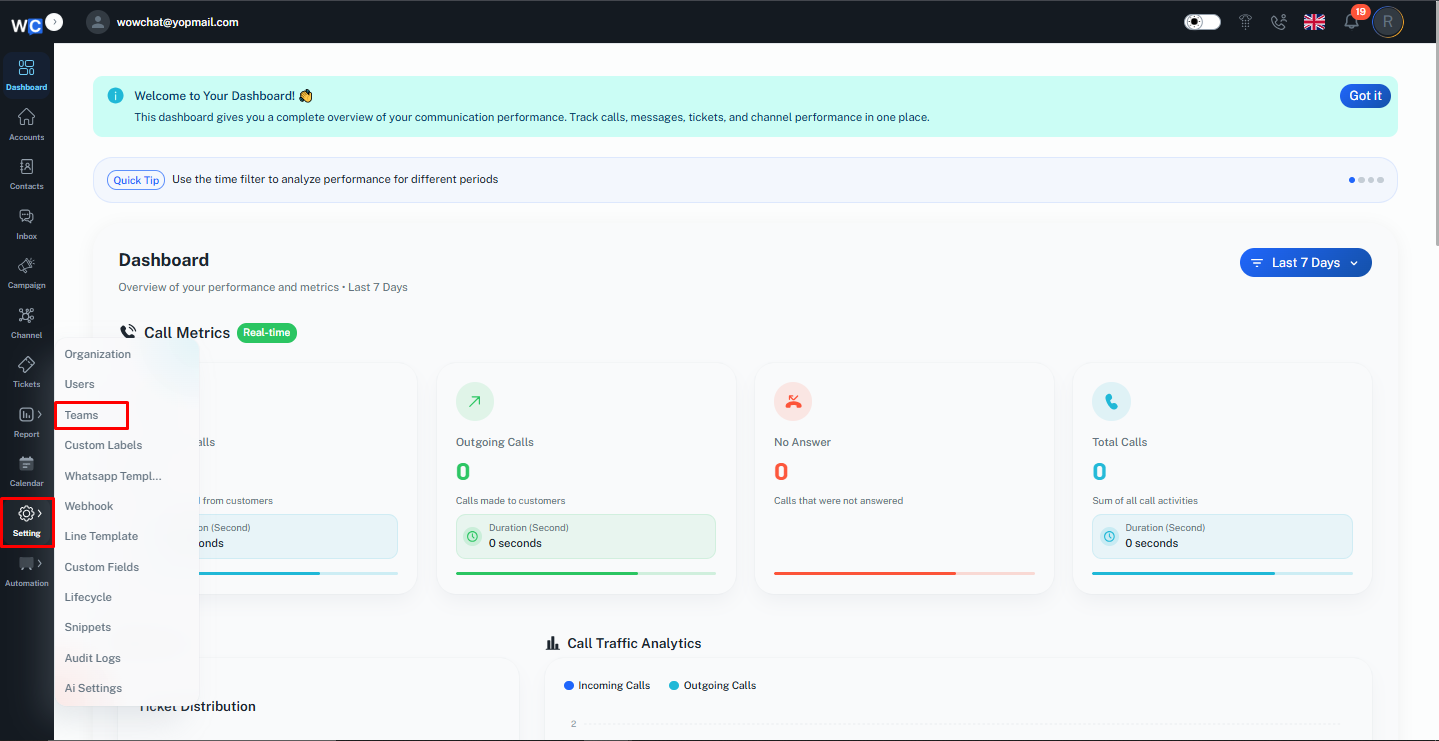The image size is (1439, 741).
Task: Toggle Incoming Calls series in chart legend
Action: [x=607, y=686]
